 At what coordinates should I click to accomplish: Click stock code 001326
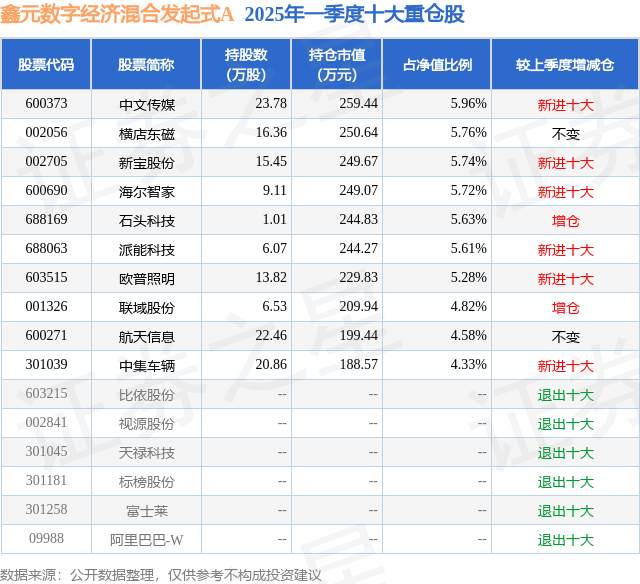[46, 306]
